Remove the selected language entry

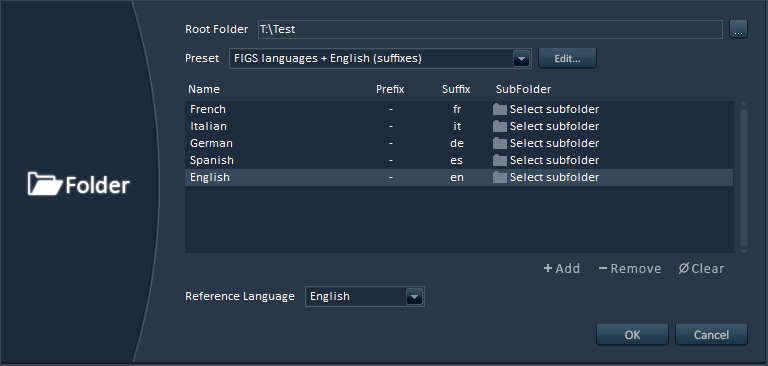630,268
